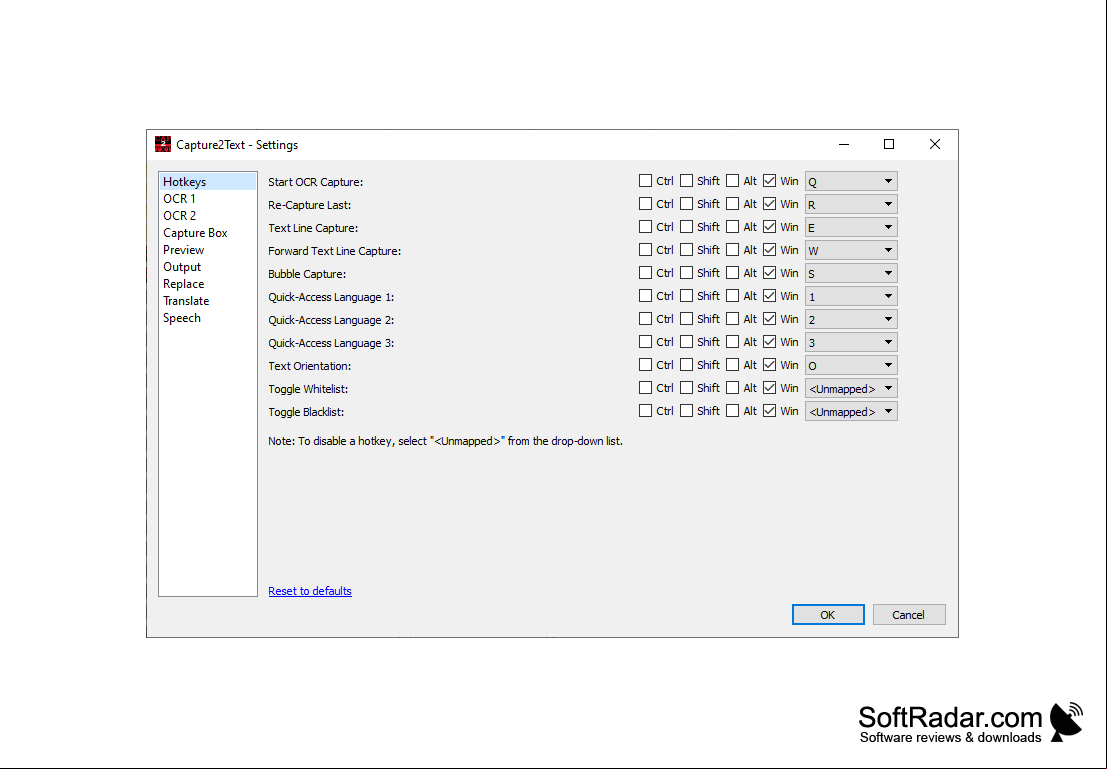Image resolution: width=1107 pixels, height=769 pixels.
Task: Show the Speech settings page
Action: (207, 317)
